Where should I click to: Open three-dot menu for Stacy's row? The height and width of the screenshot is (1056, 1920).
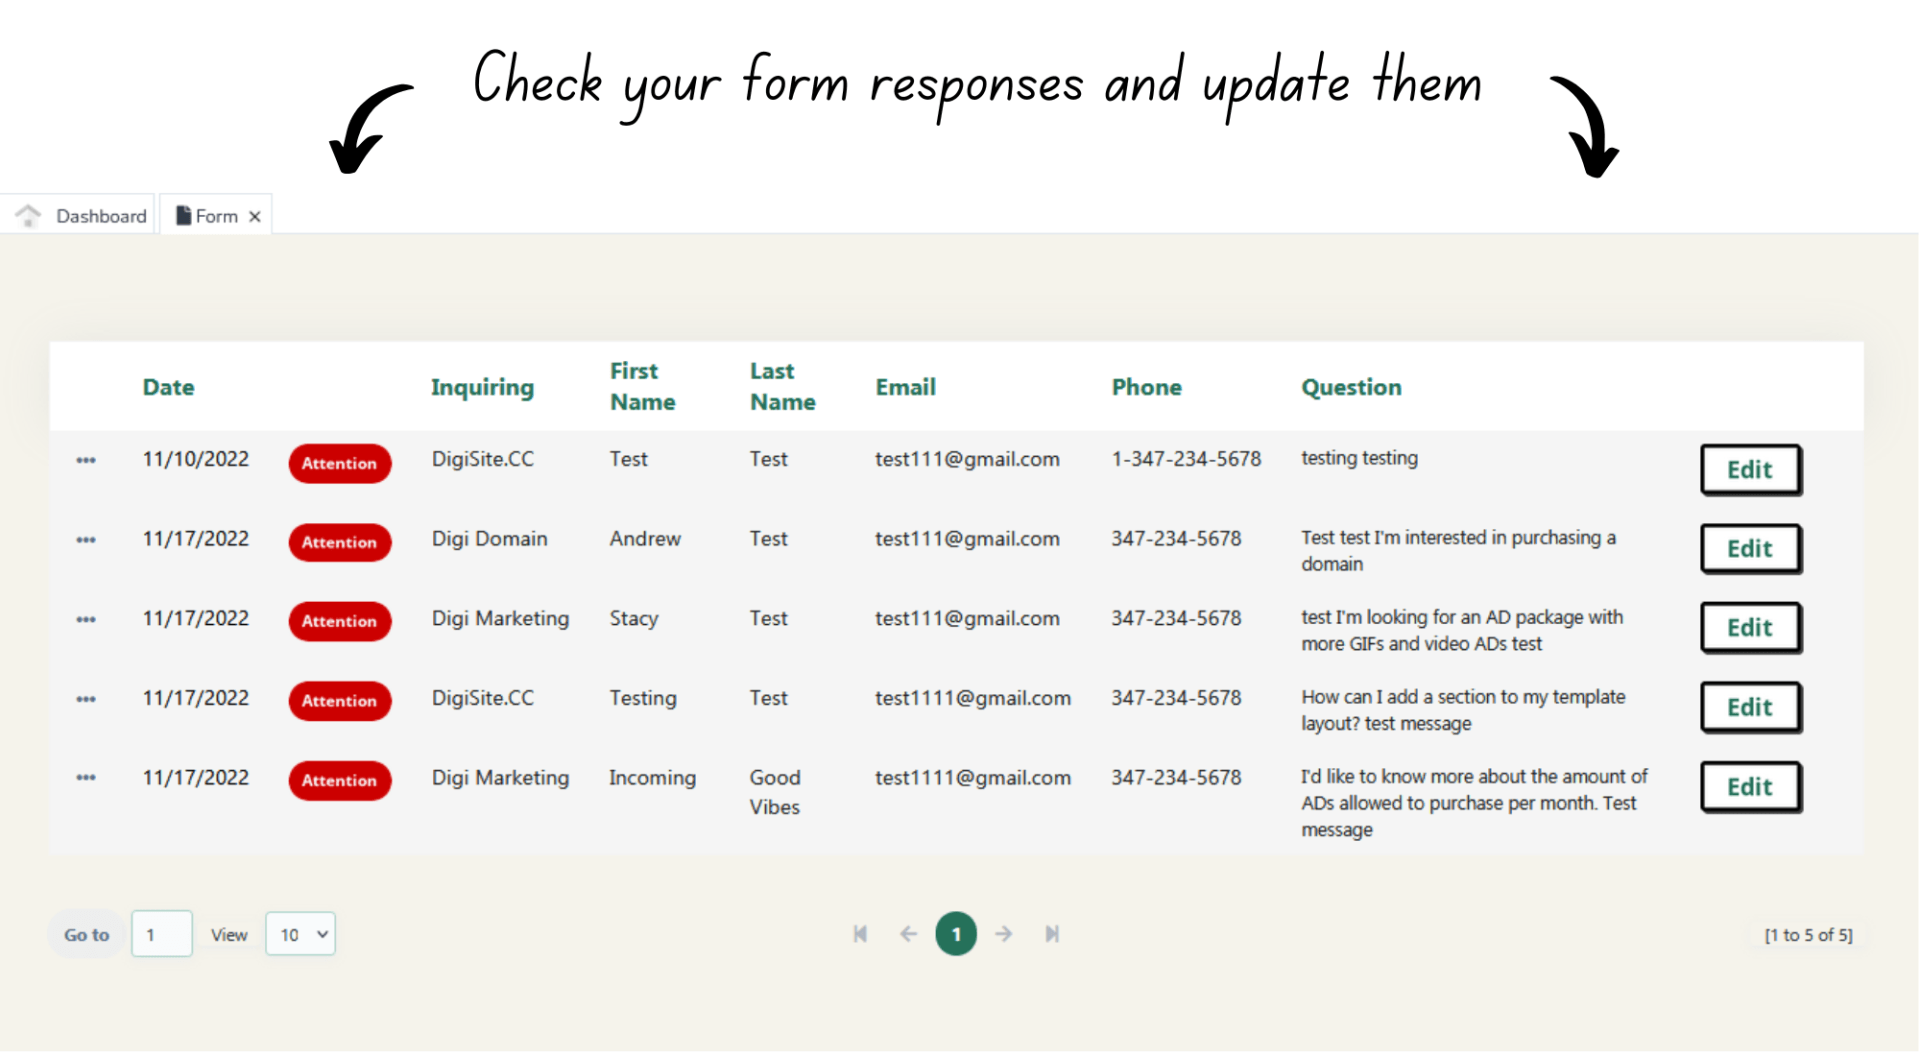click(x=86, y=620)
